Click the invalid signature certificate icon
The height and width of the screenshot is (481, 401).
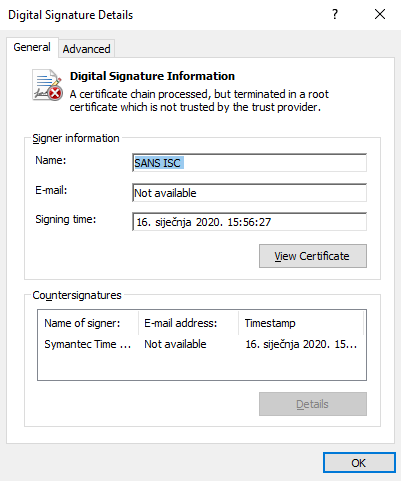47,85
